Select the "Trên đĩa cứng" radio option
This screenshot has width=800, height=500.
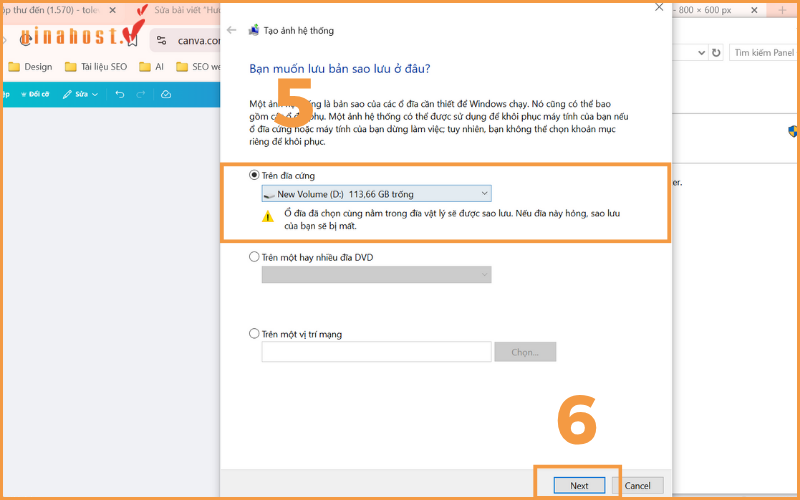pos(254,175)
